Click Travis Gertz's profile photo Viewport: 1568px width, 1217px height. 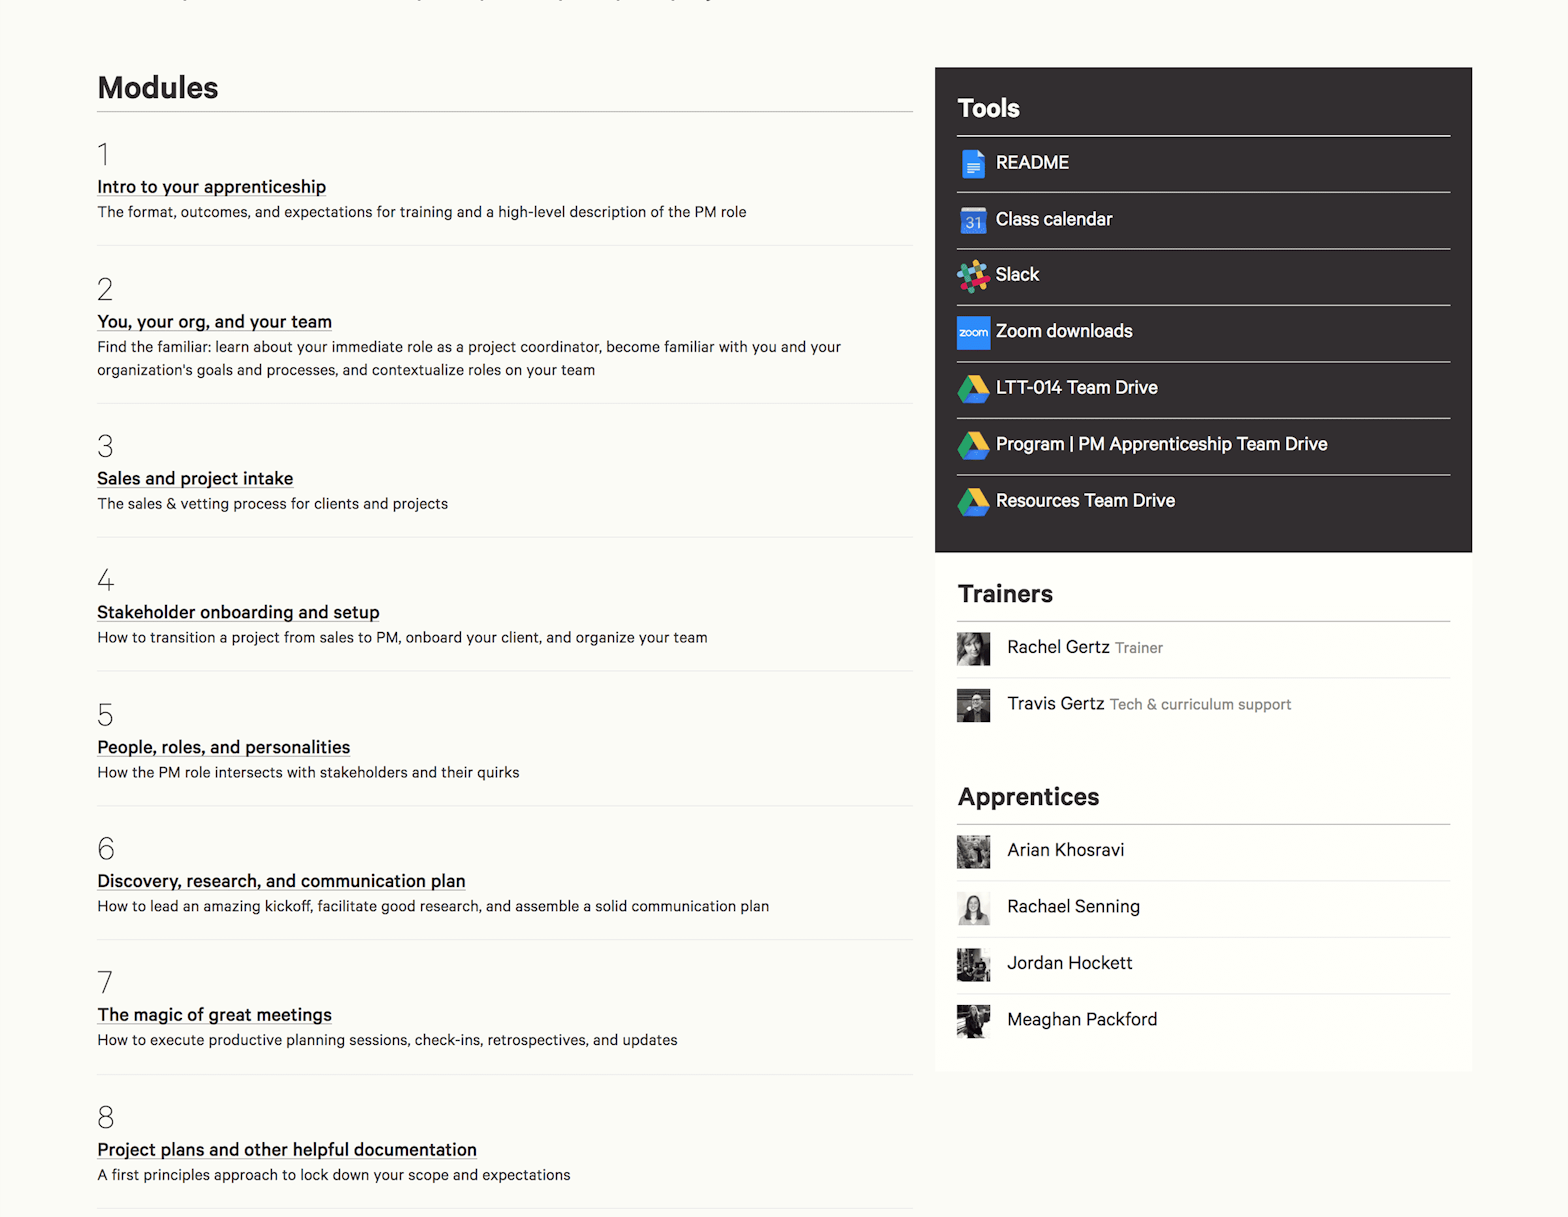[973, 705]
